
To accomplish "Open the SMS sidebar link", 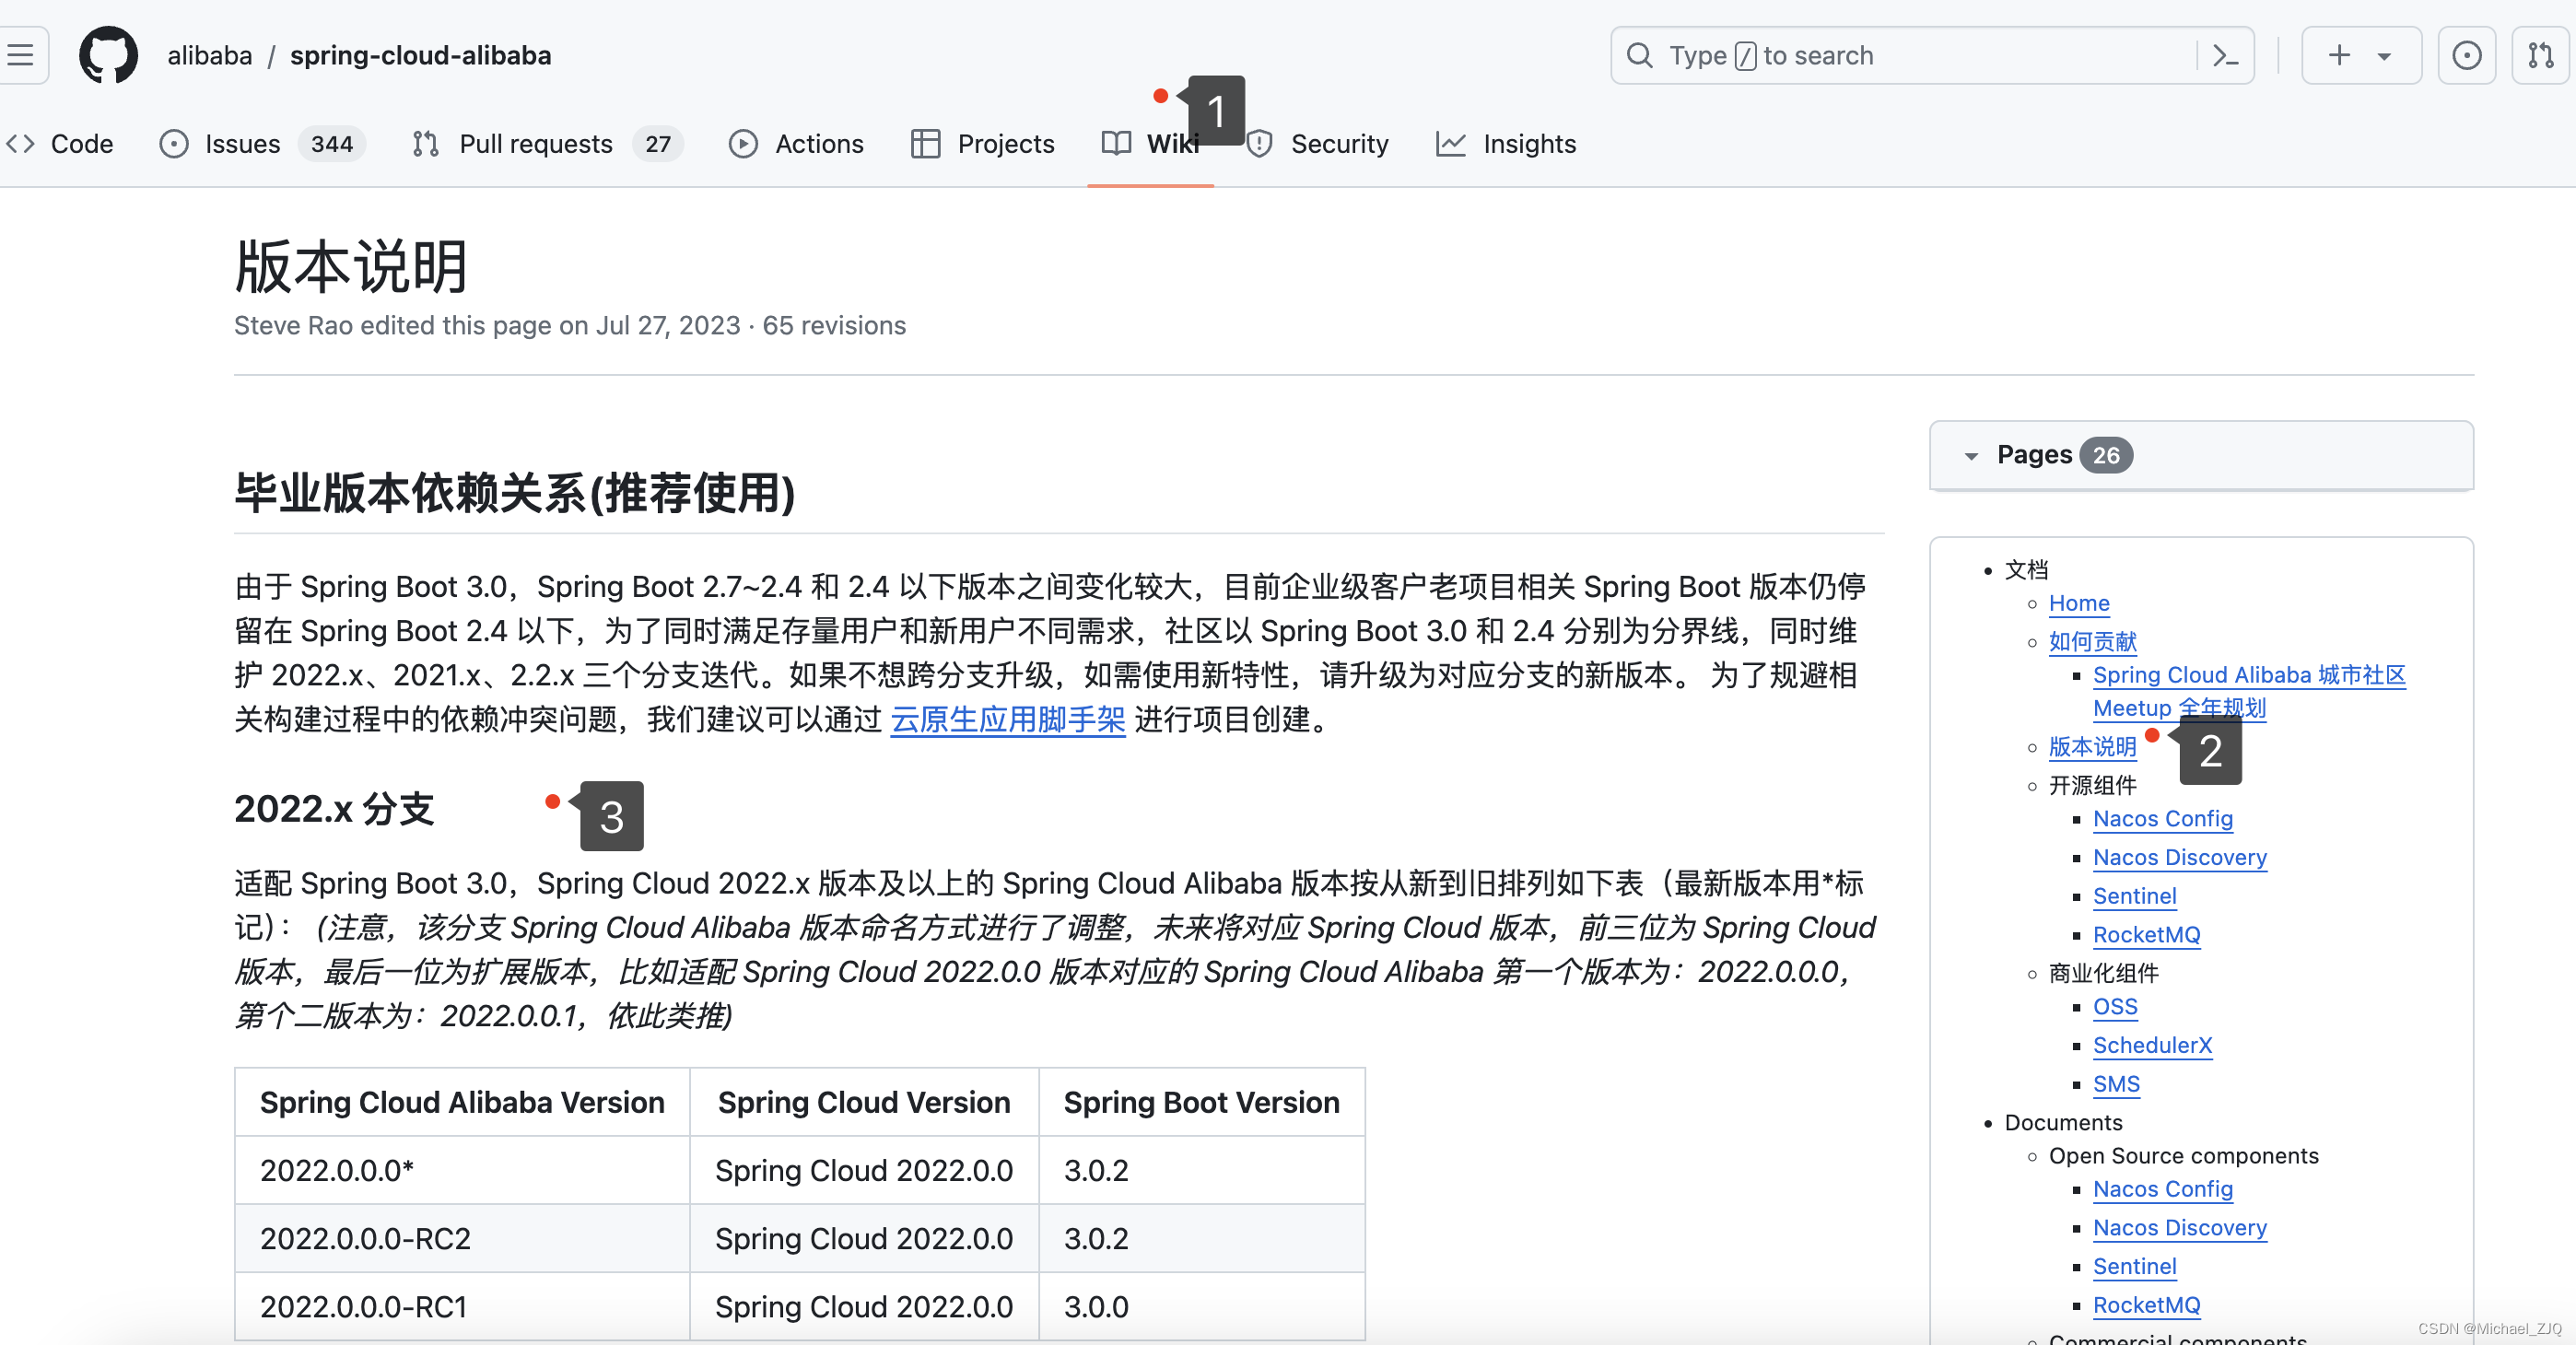I will click(2116, 1085).
